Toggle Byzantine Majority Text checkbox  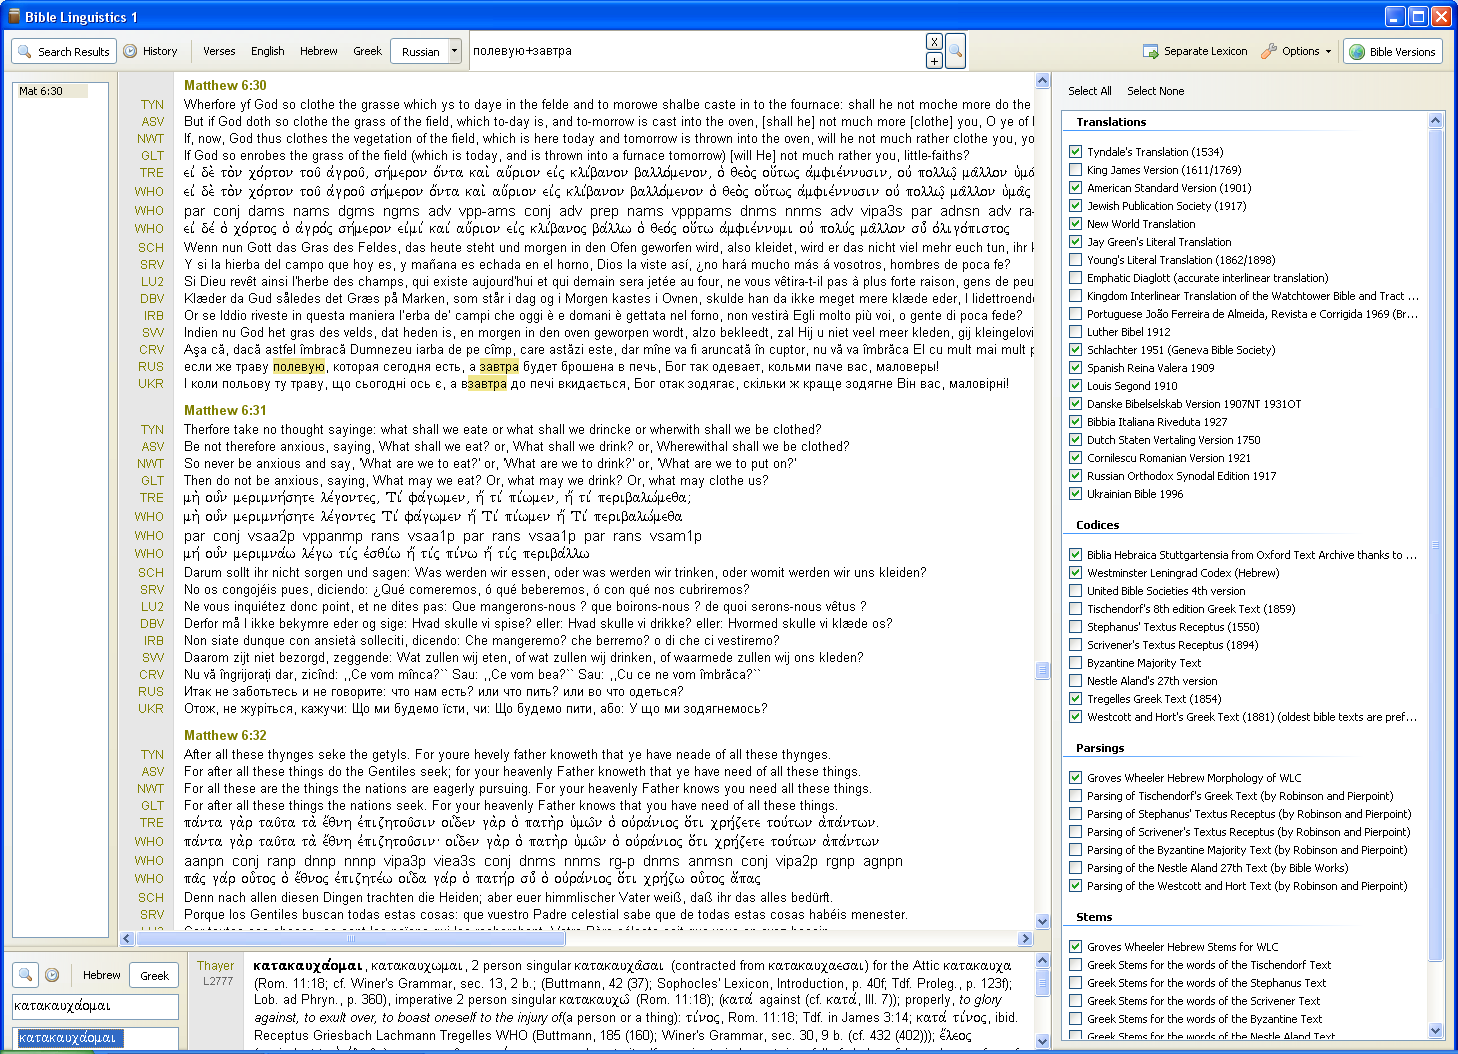(x=1076, y=663)
